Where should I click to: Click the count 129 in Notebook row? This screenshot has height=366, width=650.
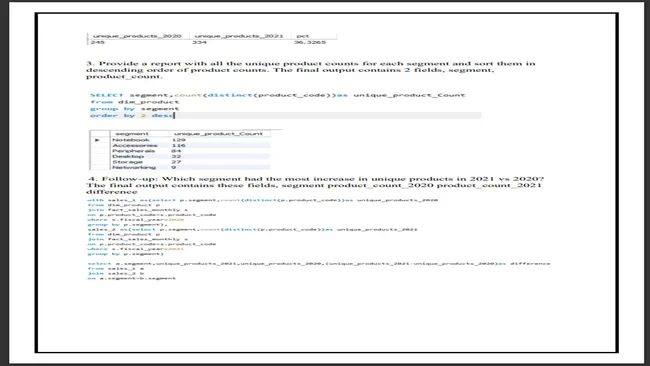coord(178,140)
